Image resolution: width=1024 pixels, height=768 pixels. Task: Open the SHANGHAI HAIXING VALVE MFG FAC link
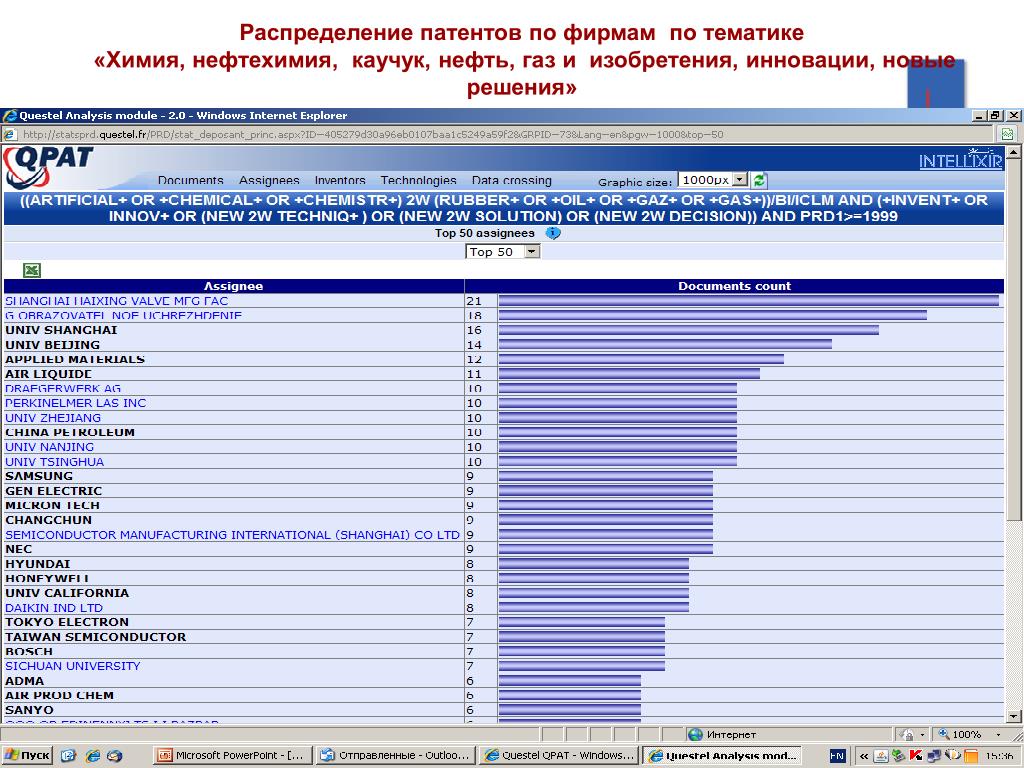[117, 301]
